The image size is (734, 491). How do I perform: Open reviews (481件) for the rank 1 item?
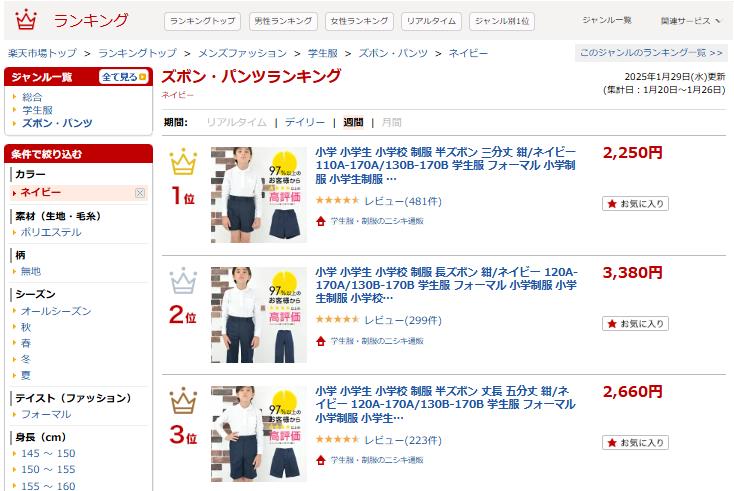point(403,201)
